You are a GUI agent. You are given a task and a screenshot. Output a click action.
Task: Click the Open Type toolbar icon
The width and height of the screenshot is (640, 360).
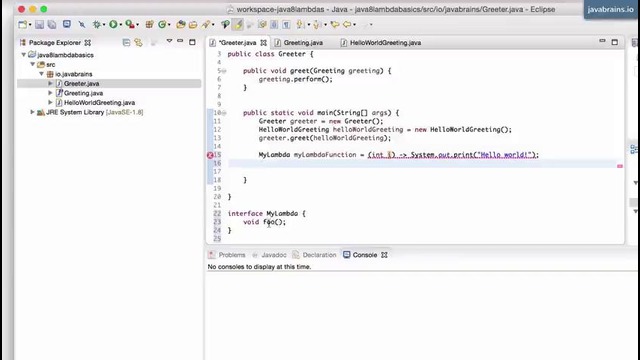[180, 24]
